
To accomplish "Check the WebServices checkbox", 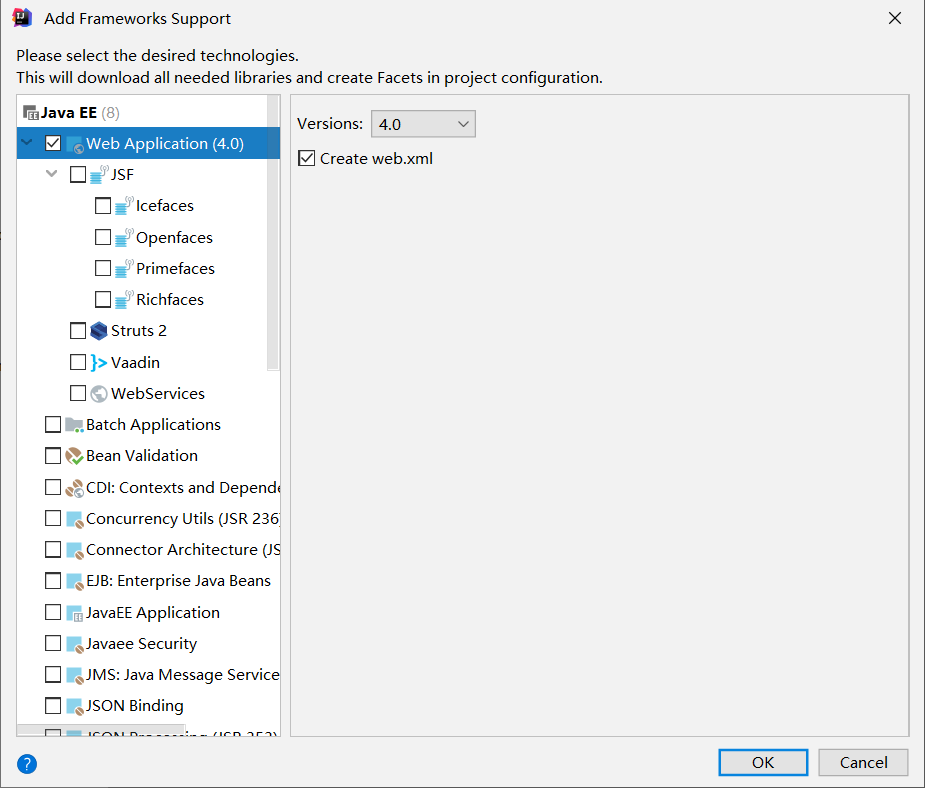I will (78, 393).
